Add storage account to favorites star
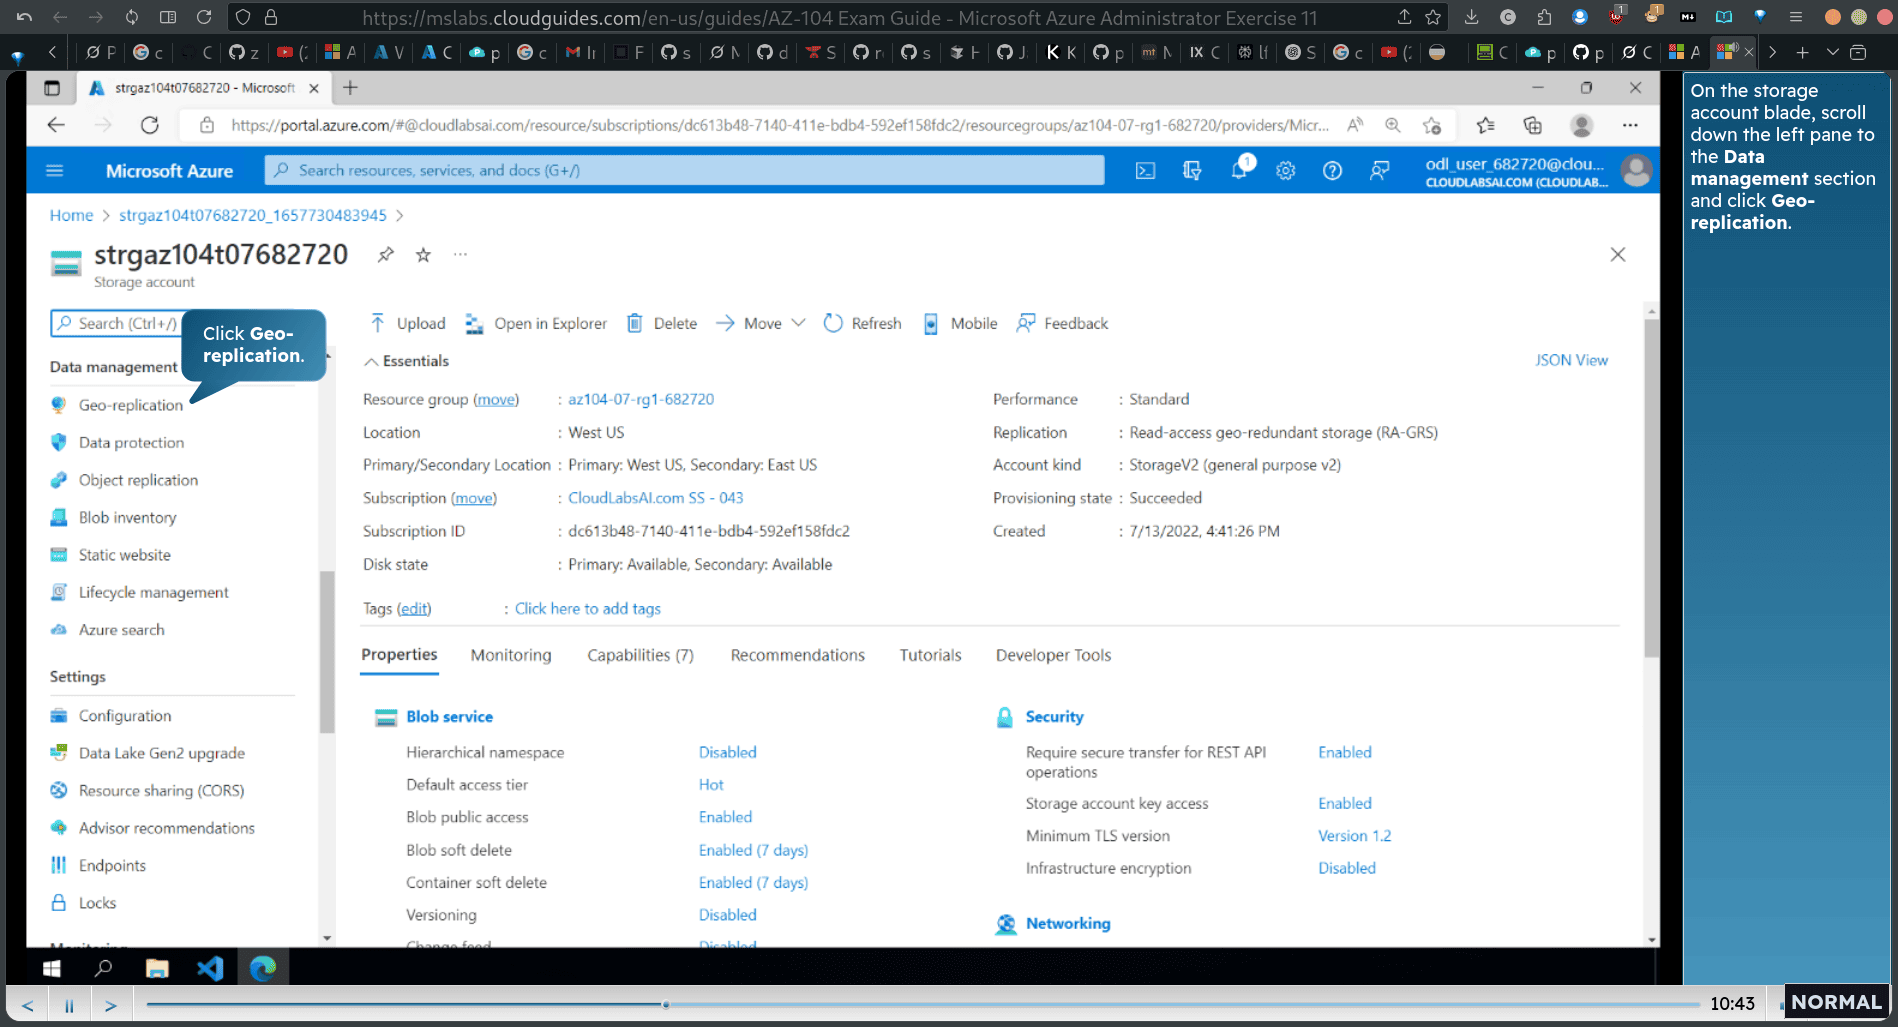Image resolution: width=1898 pixels, height=1027 pixels. [x=423, y=255]
